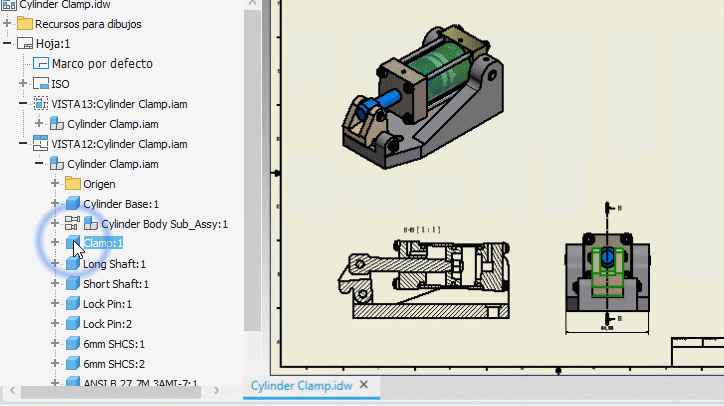Viewport: 724px width, 406px height.
Task: Click the isometric 3D view of clamp
Action: coord(422,96)
